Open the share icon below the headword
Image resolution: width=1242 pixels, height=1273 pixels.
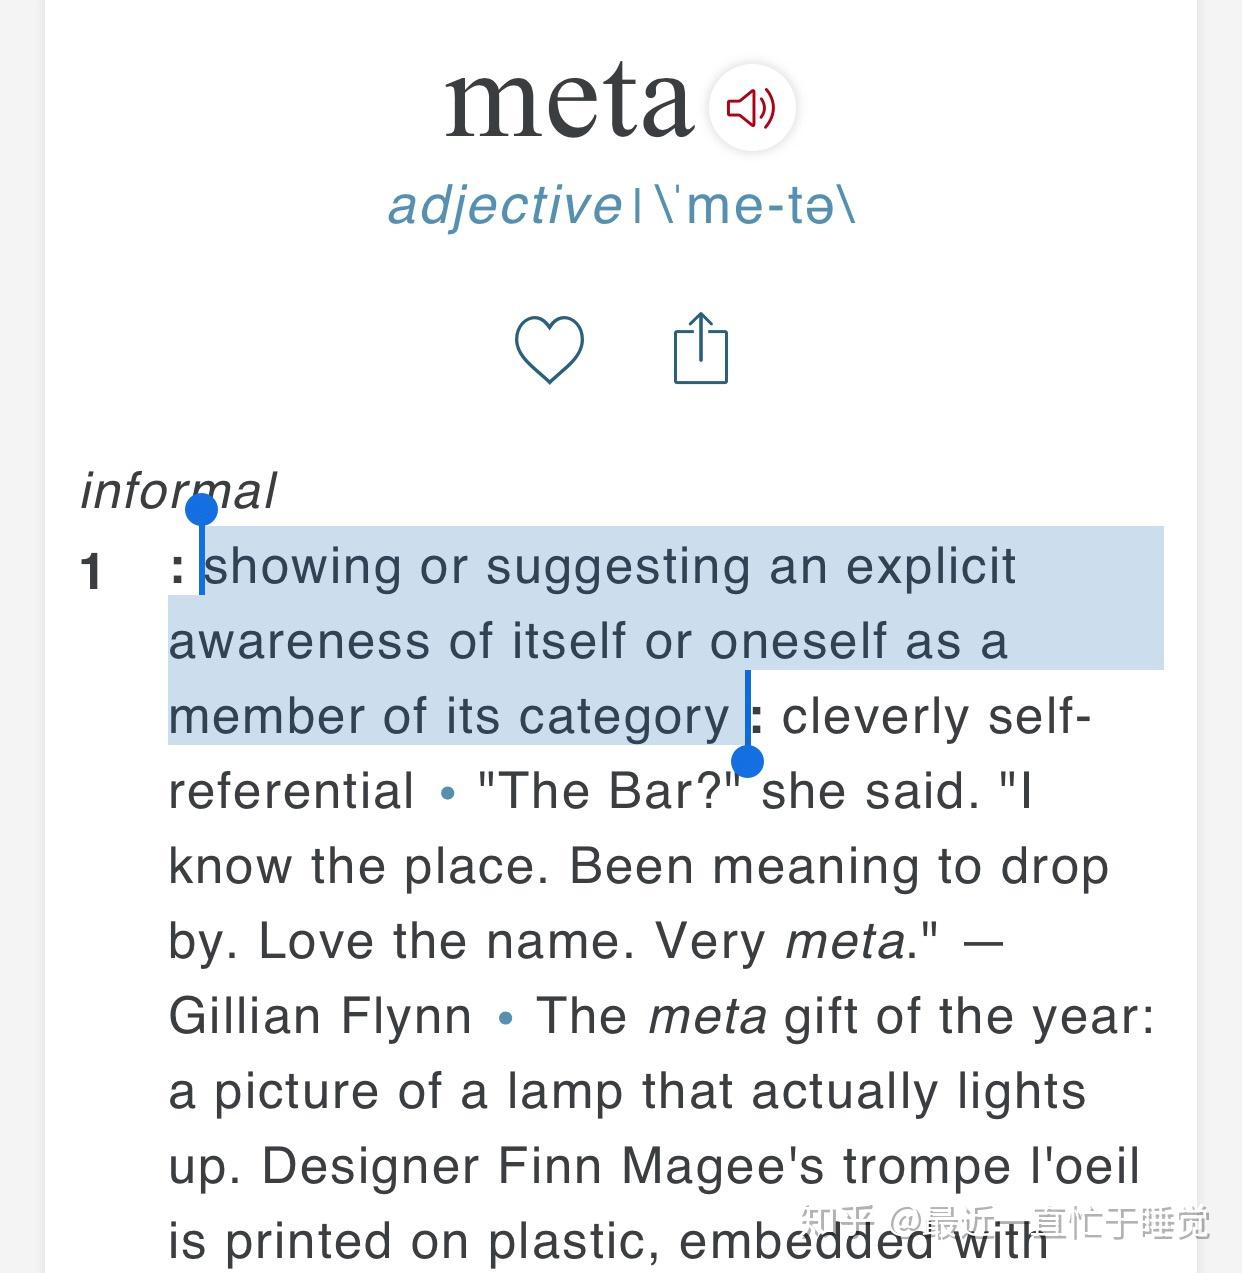point(700,349)
